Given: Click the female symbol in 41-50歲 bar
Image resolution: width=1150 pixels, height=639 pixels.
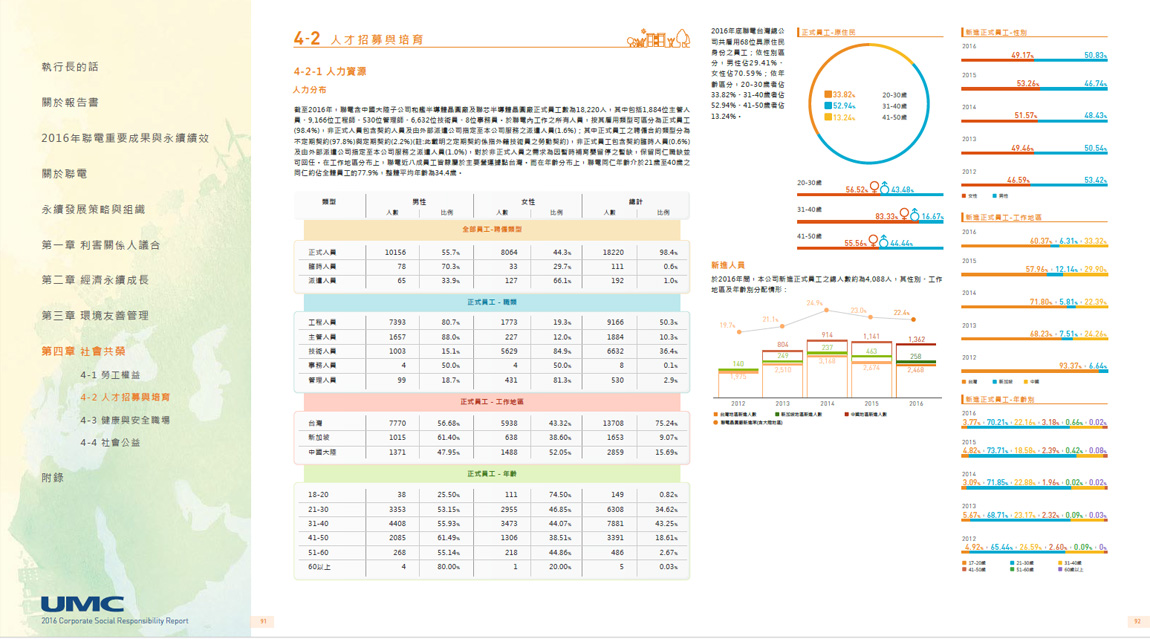Looking at the screenshot, I should pyautogui.click(x=872, y=242).
